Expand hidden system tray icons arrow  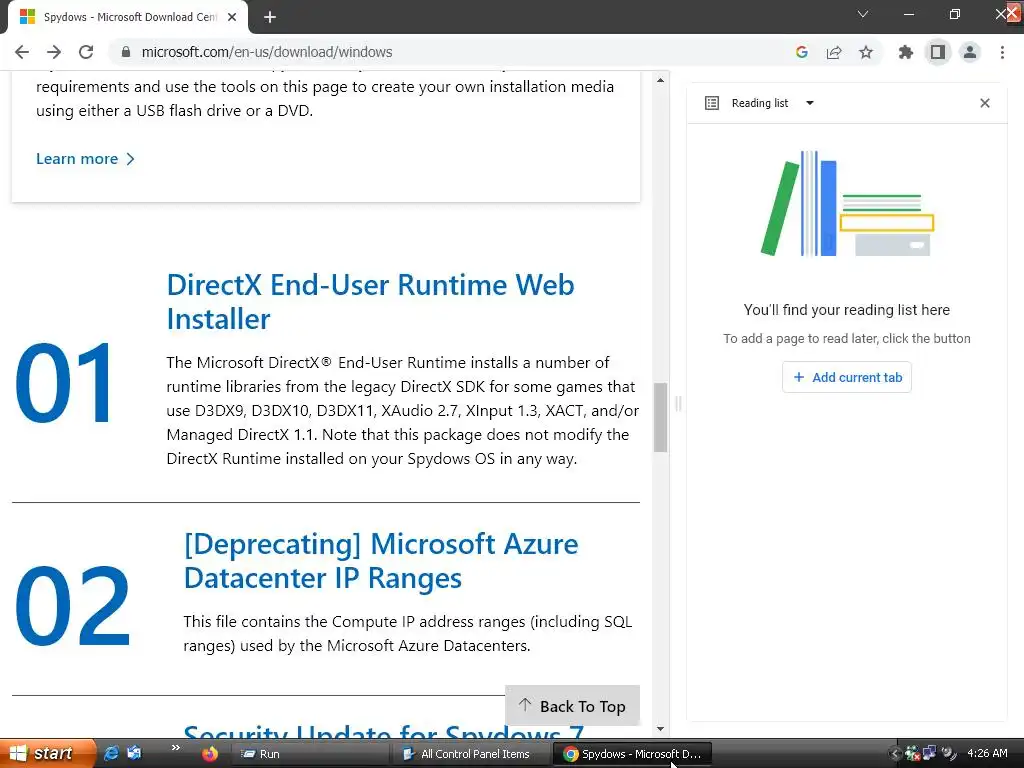tap(895, 754)
